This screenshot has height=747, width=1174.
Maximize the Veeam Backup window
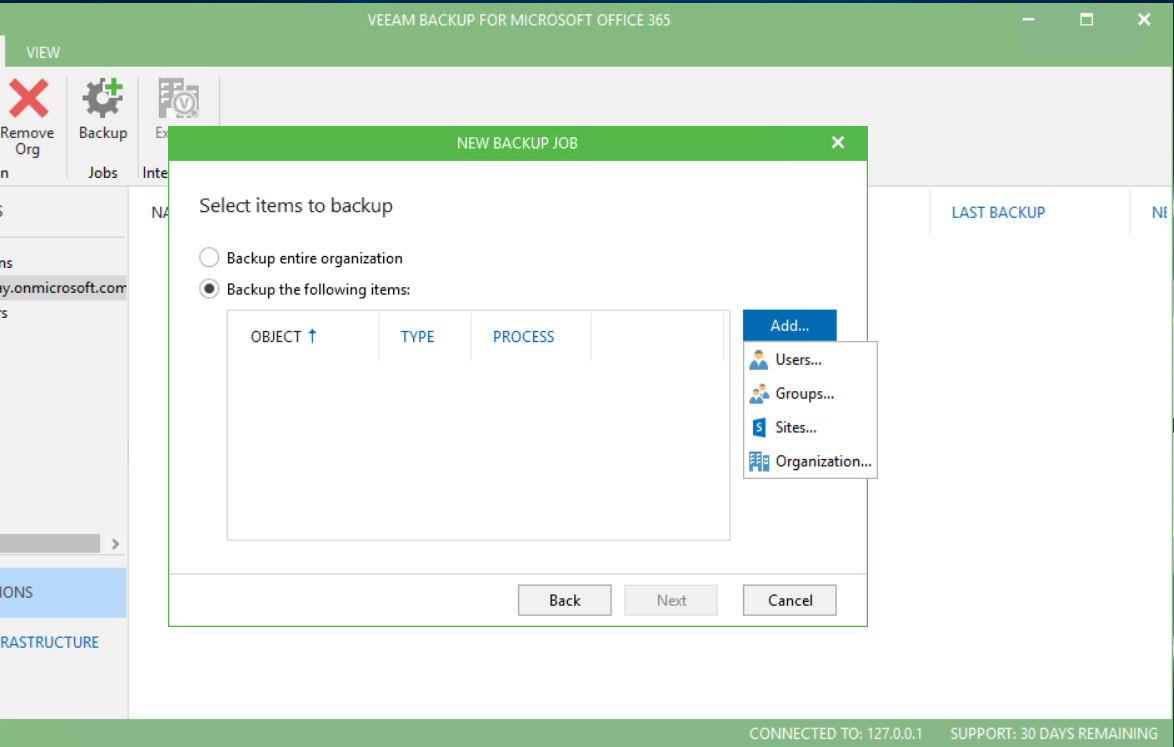[x=1086, y=19]
